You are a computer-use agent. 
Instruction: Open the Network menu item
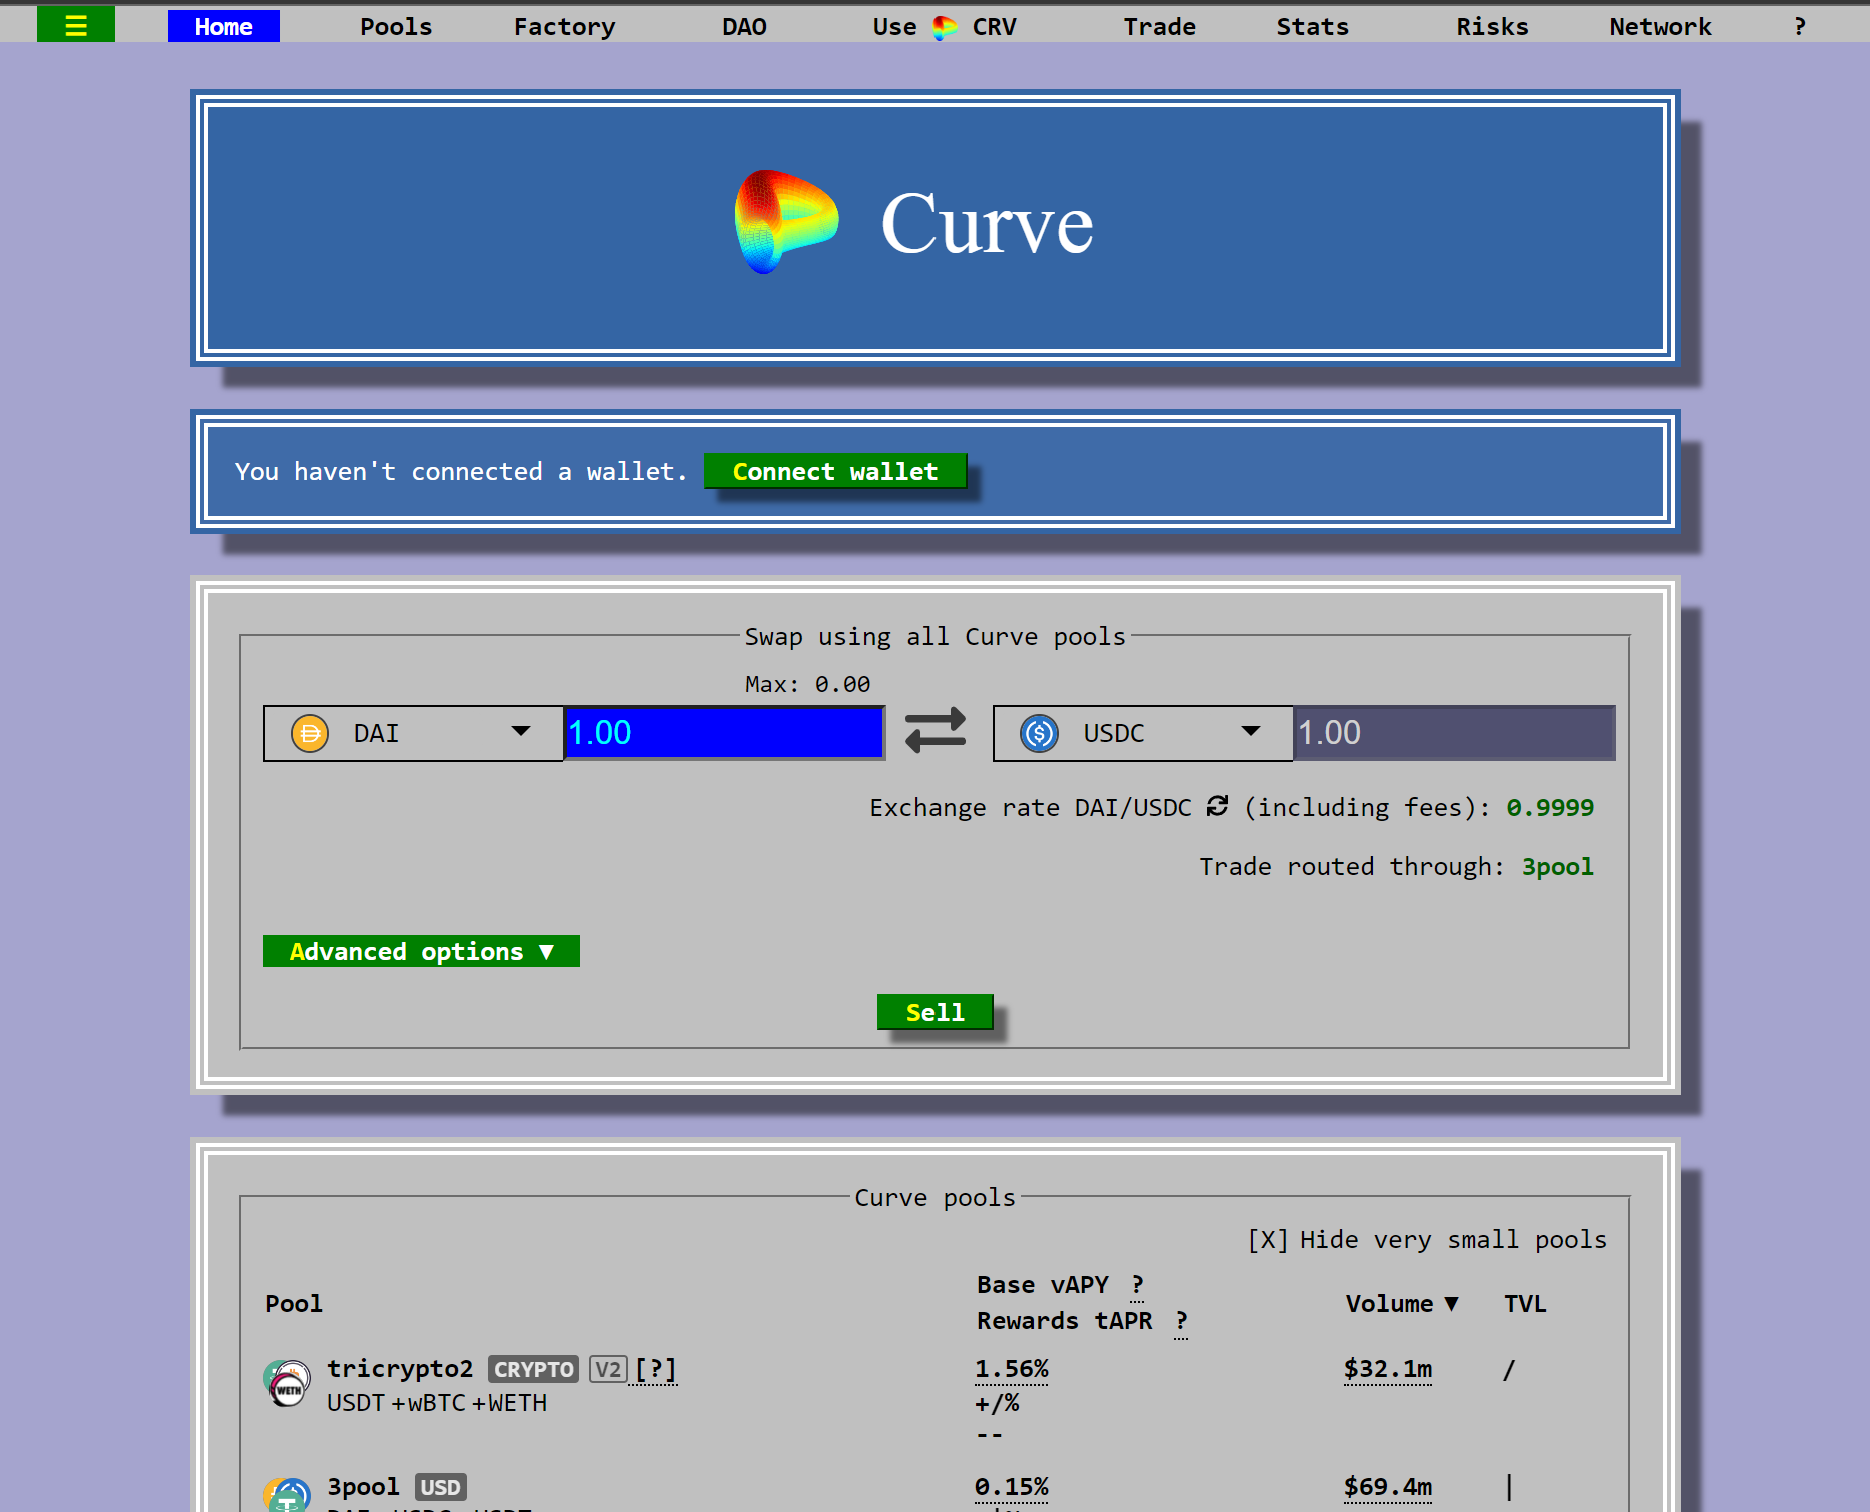pos(1661,27)
